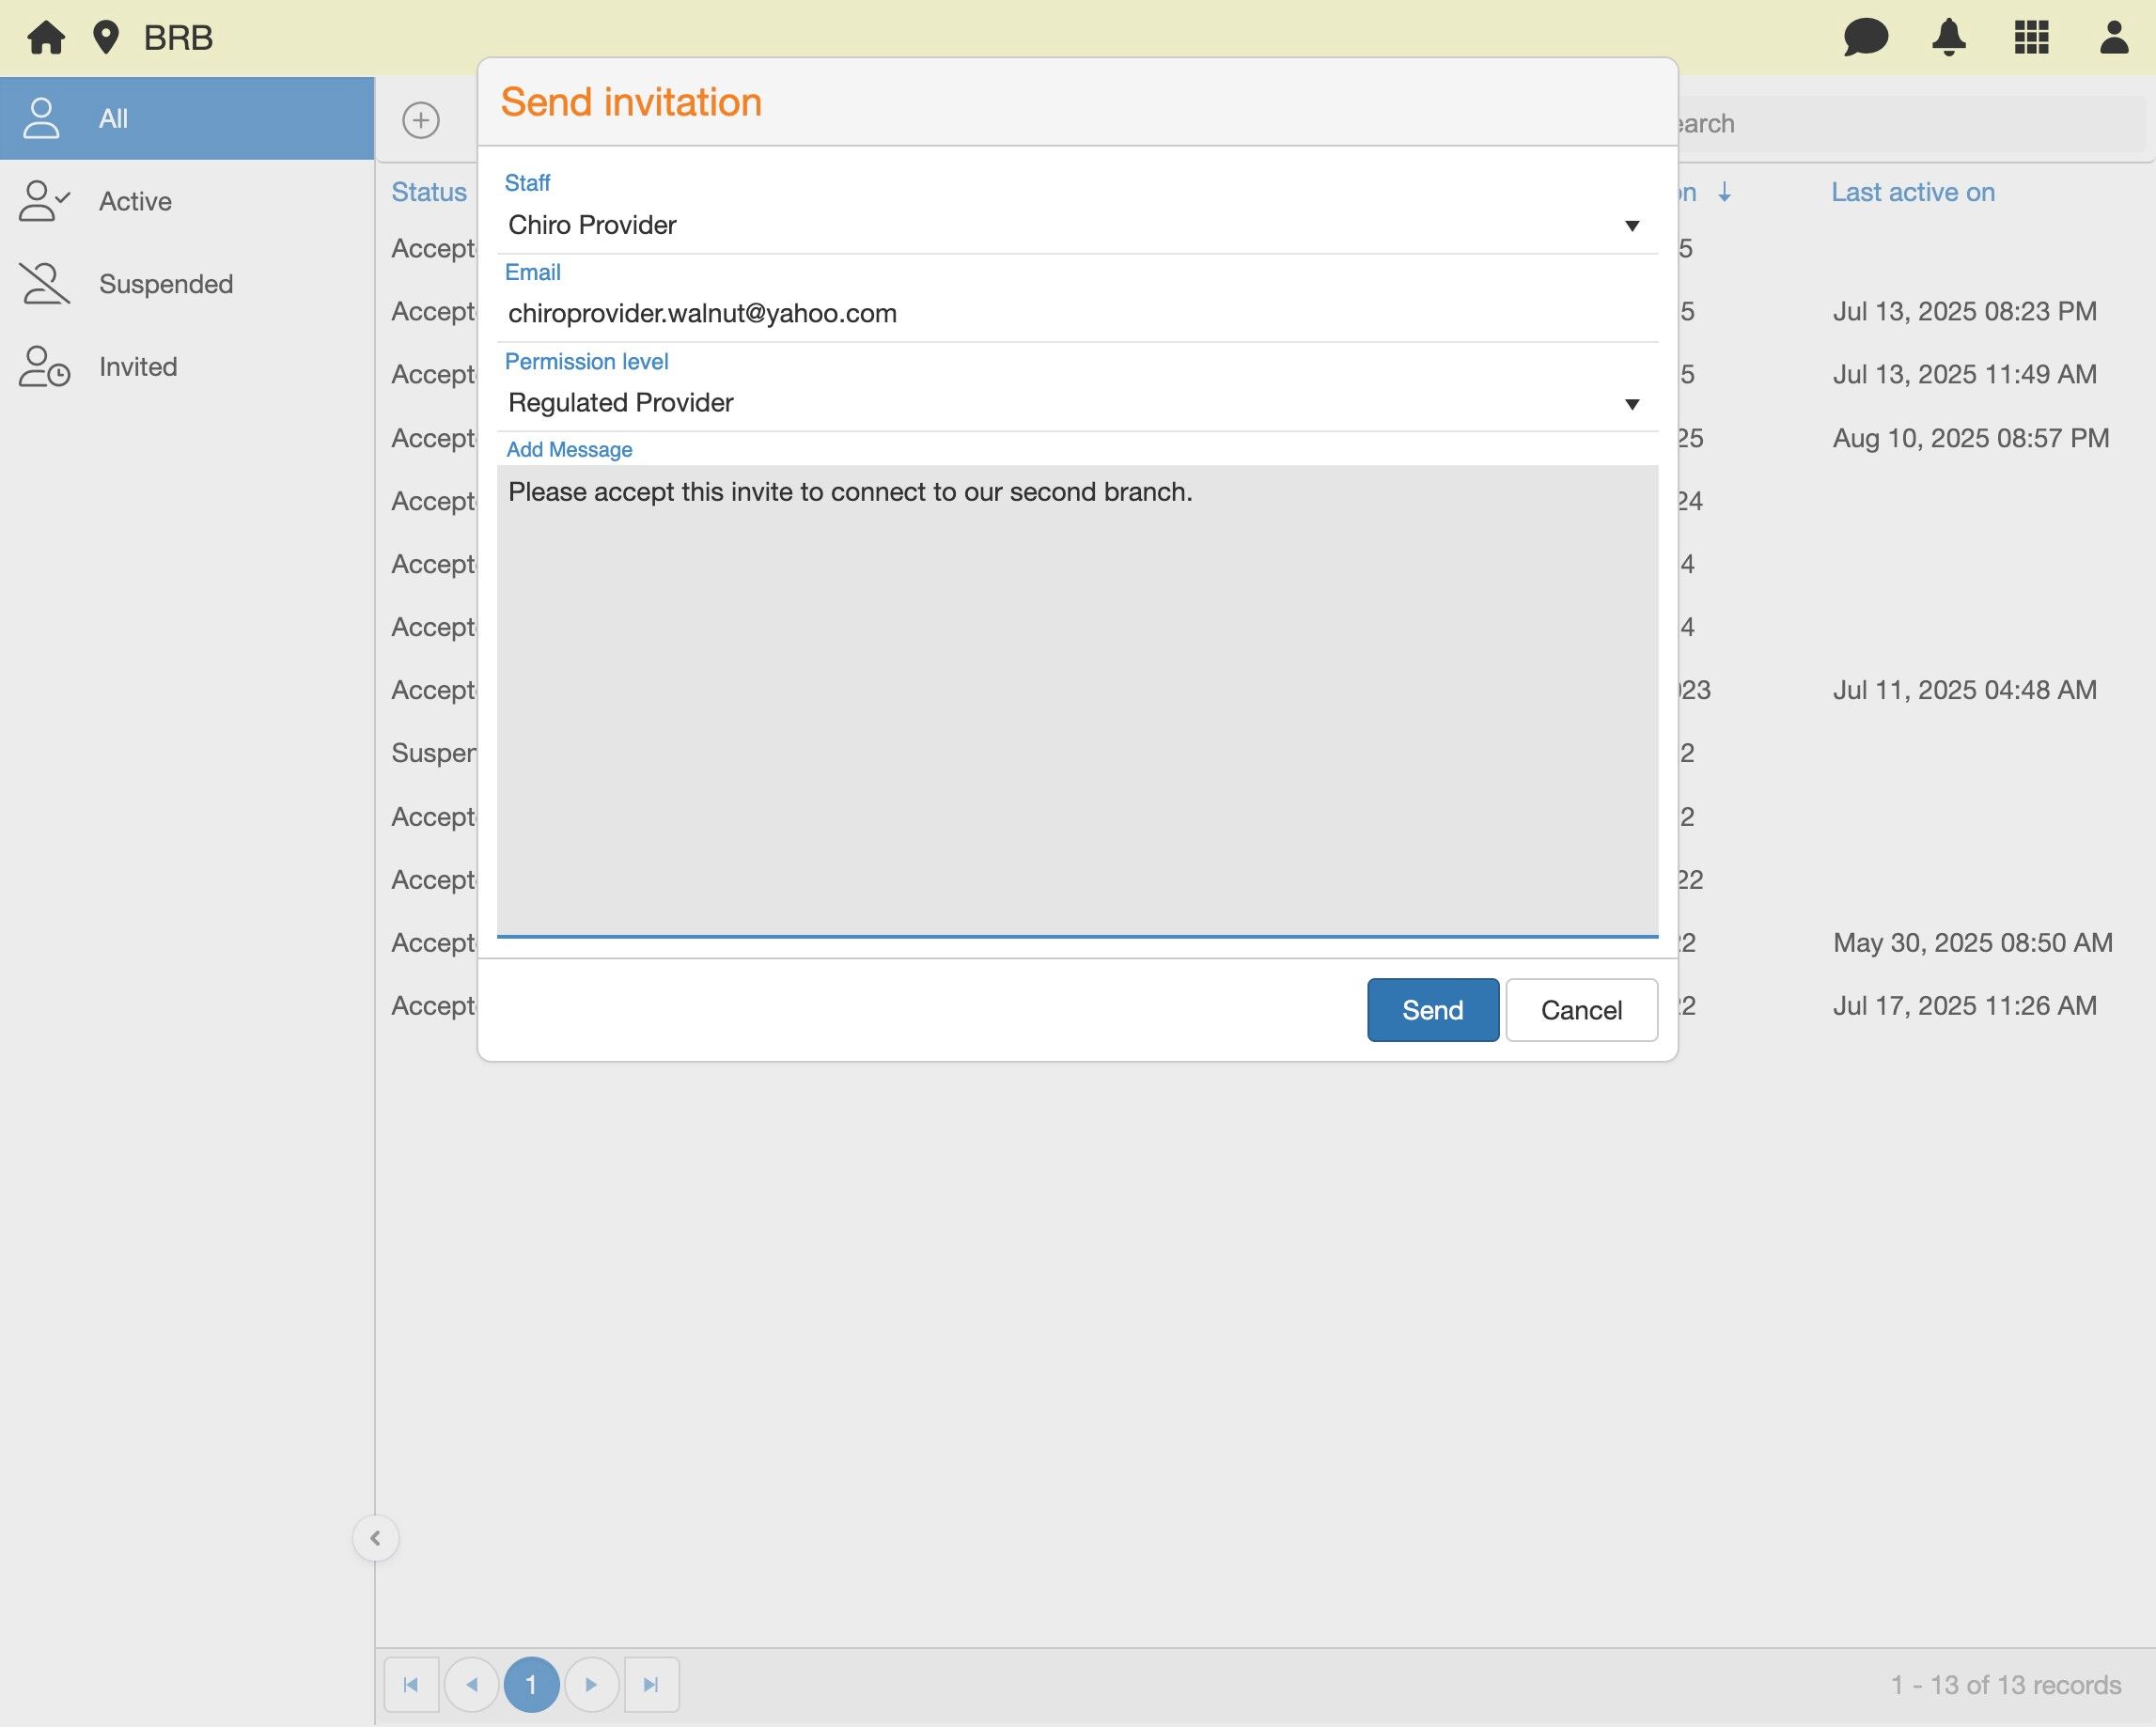The height and width of the screenshot is (1727, 2156).
Task: Go to the last page
Action: click(x=651, y=1685)
